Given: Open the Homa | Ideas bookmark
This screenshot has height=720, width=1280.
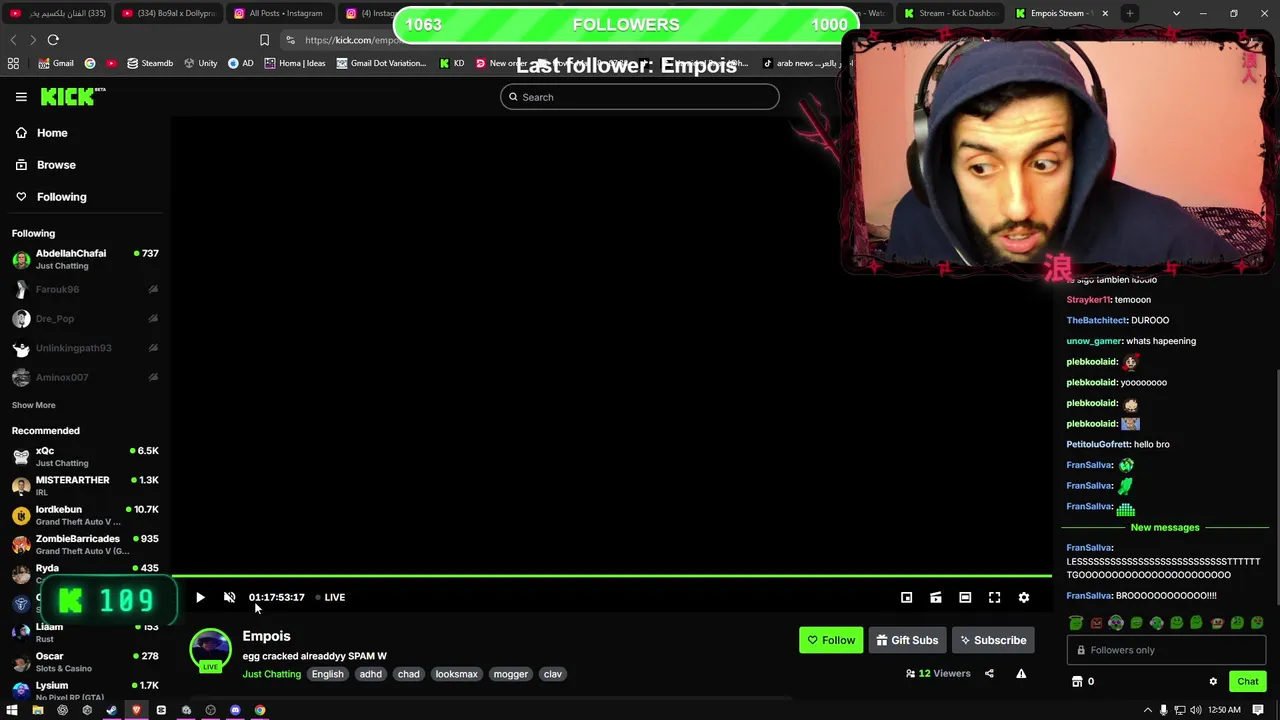Looking at the screenshot, I should coord(294,63).
